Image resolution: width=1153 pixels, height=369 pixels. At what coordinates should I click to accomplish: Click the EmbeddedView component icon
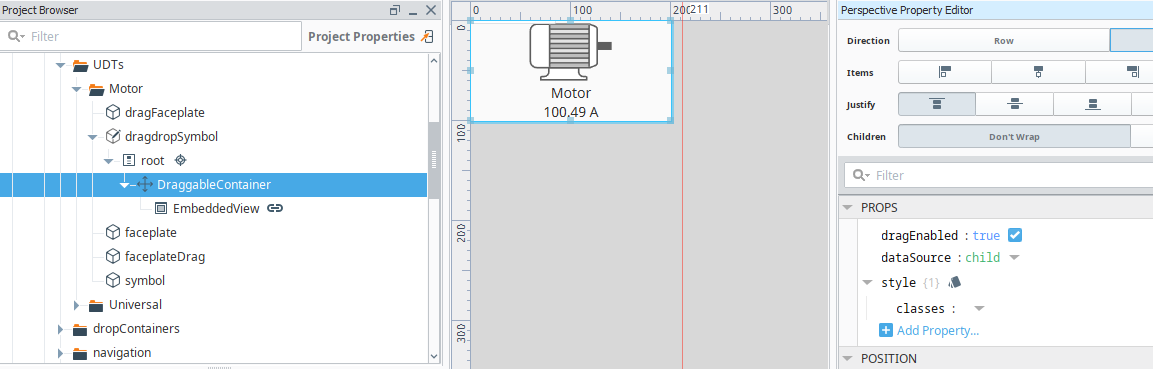(161, 209)
